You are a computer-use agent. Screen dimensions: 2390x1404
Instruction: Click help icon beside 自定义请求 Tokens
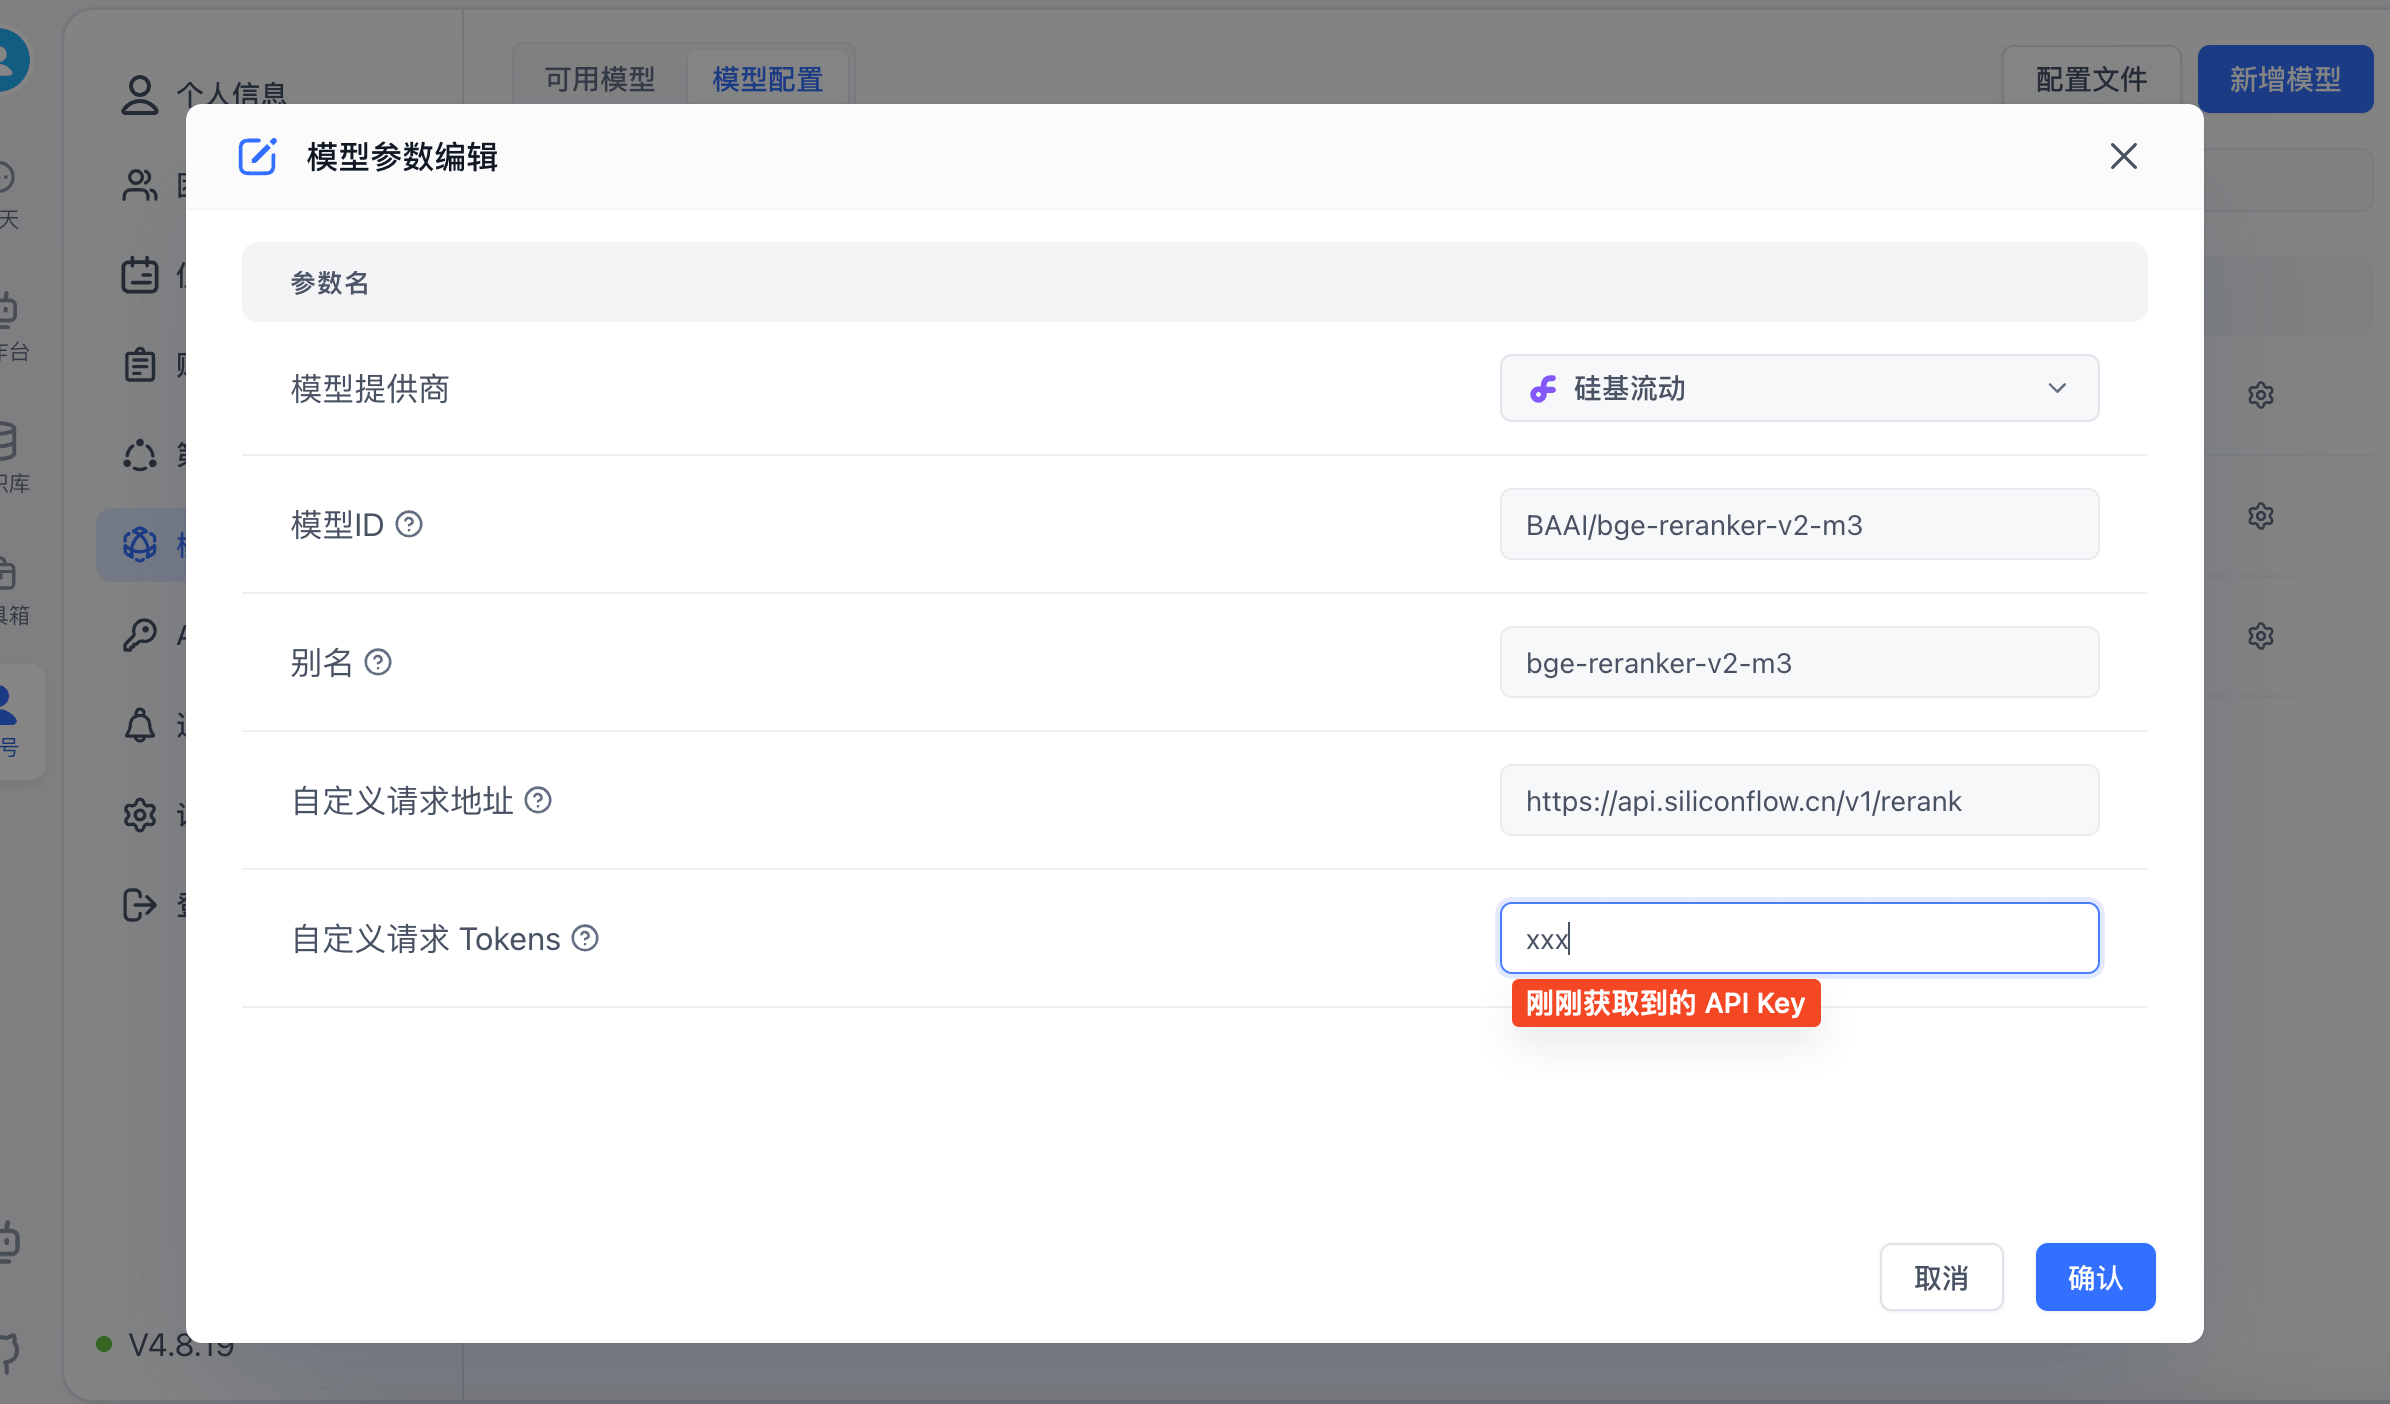585,938
